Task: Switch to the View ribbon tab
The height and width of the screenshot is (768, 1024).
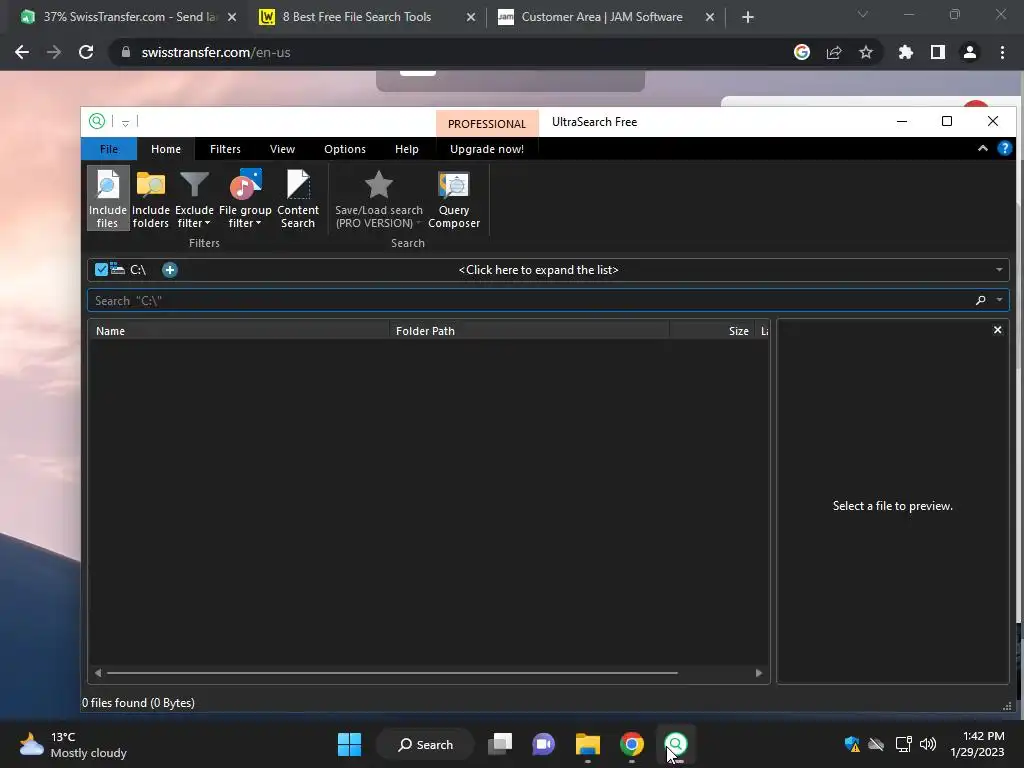Action: point(282,149)
